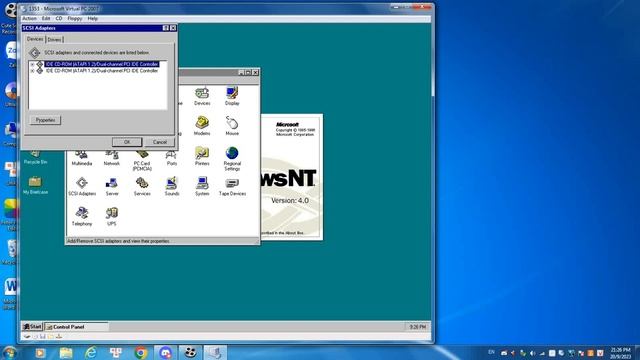The height and width of the screenshot is (360, 640).
Task: Click OK in the SCSI Adapters dialog
Action: [127, 142]
